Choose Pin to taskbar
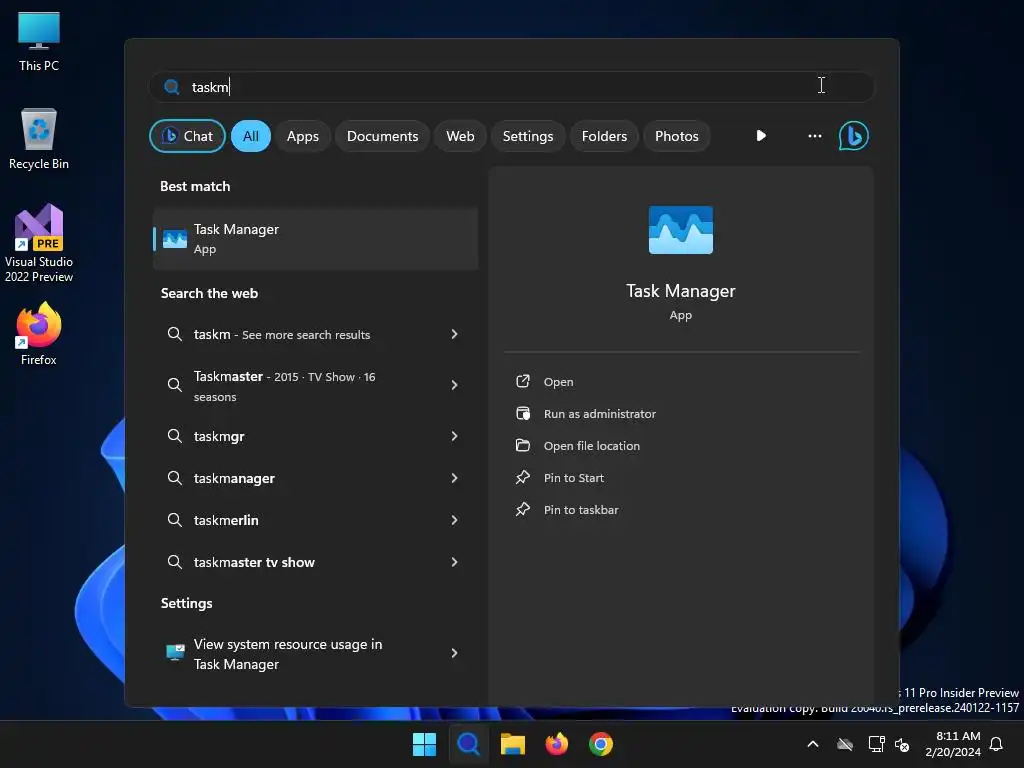Image resolution: width=1024 pixels, height=768 pixels. [581, 510]
